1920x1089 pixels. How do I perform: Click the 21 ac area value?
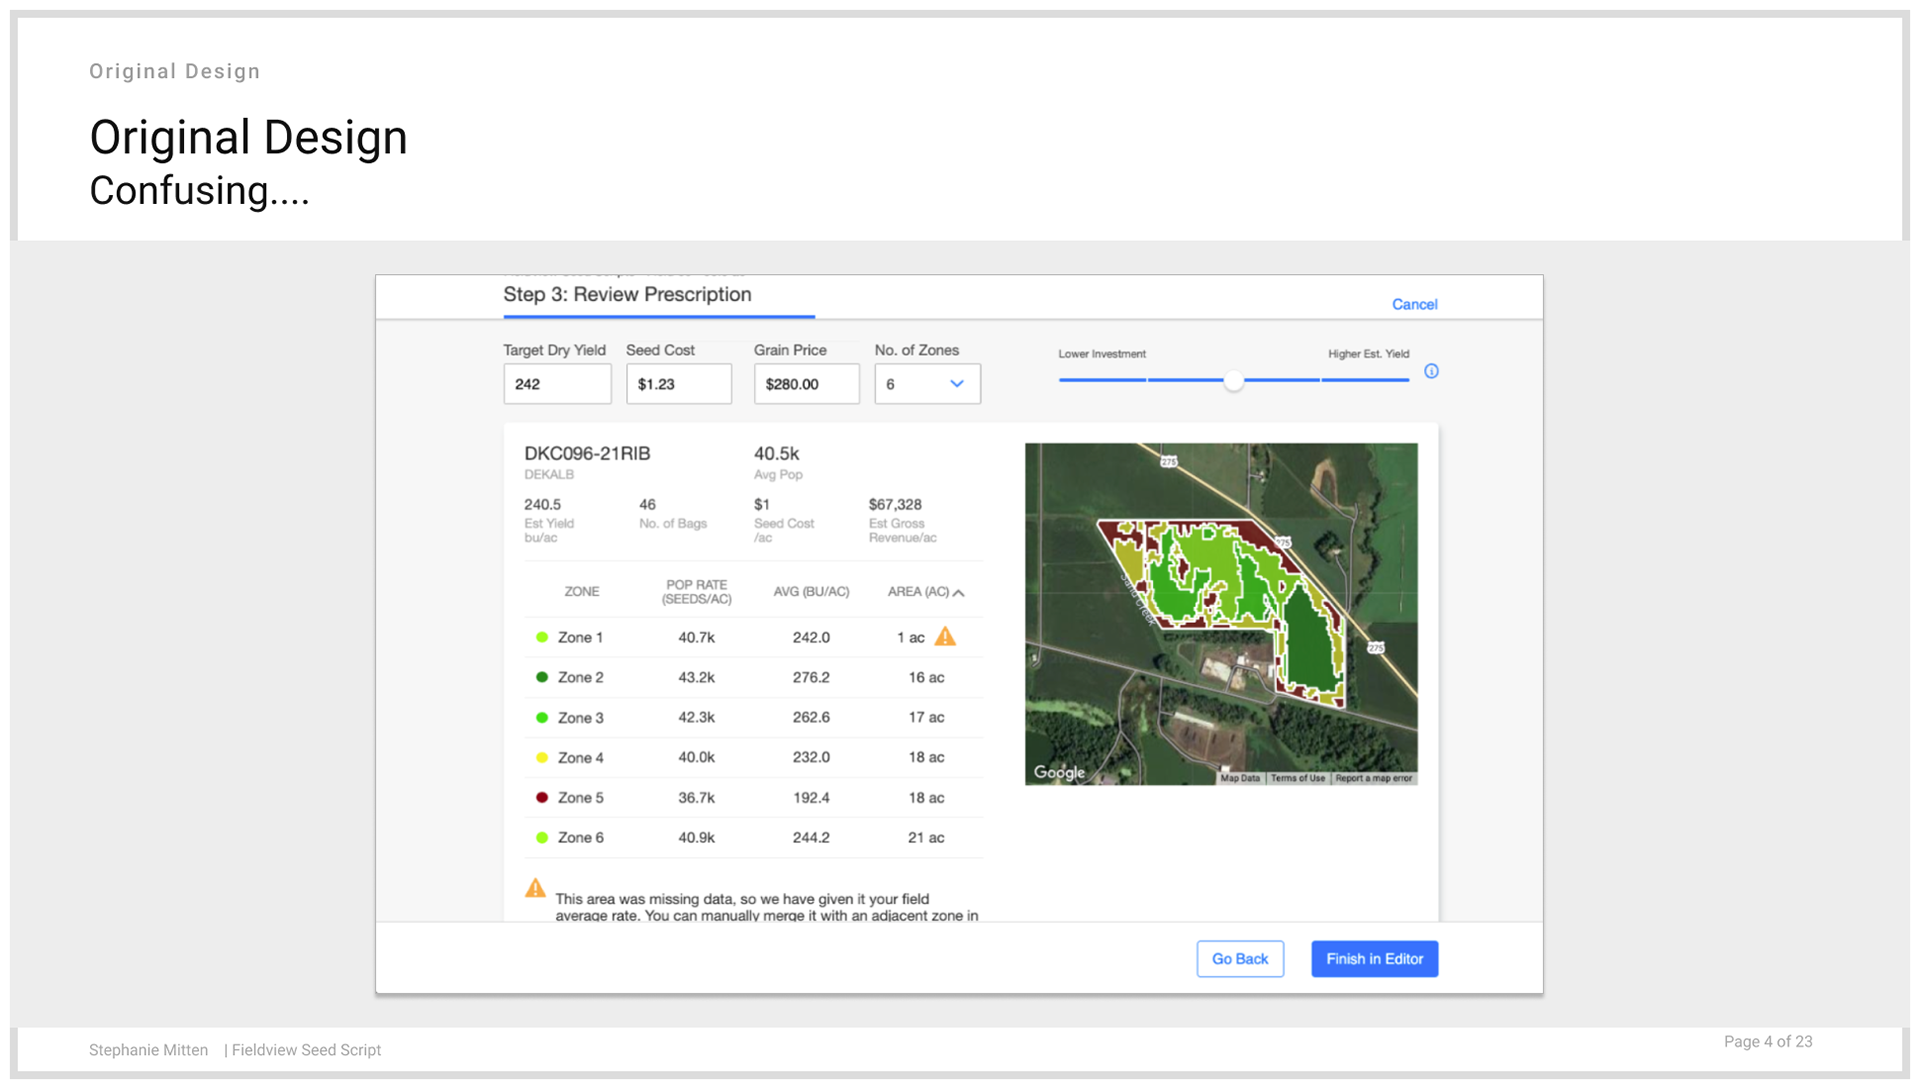click(x=926, y=837)
